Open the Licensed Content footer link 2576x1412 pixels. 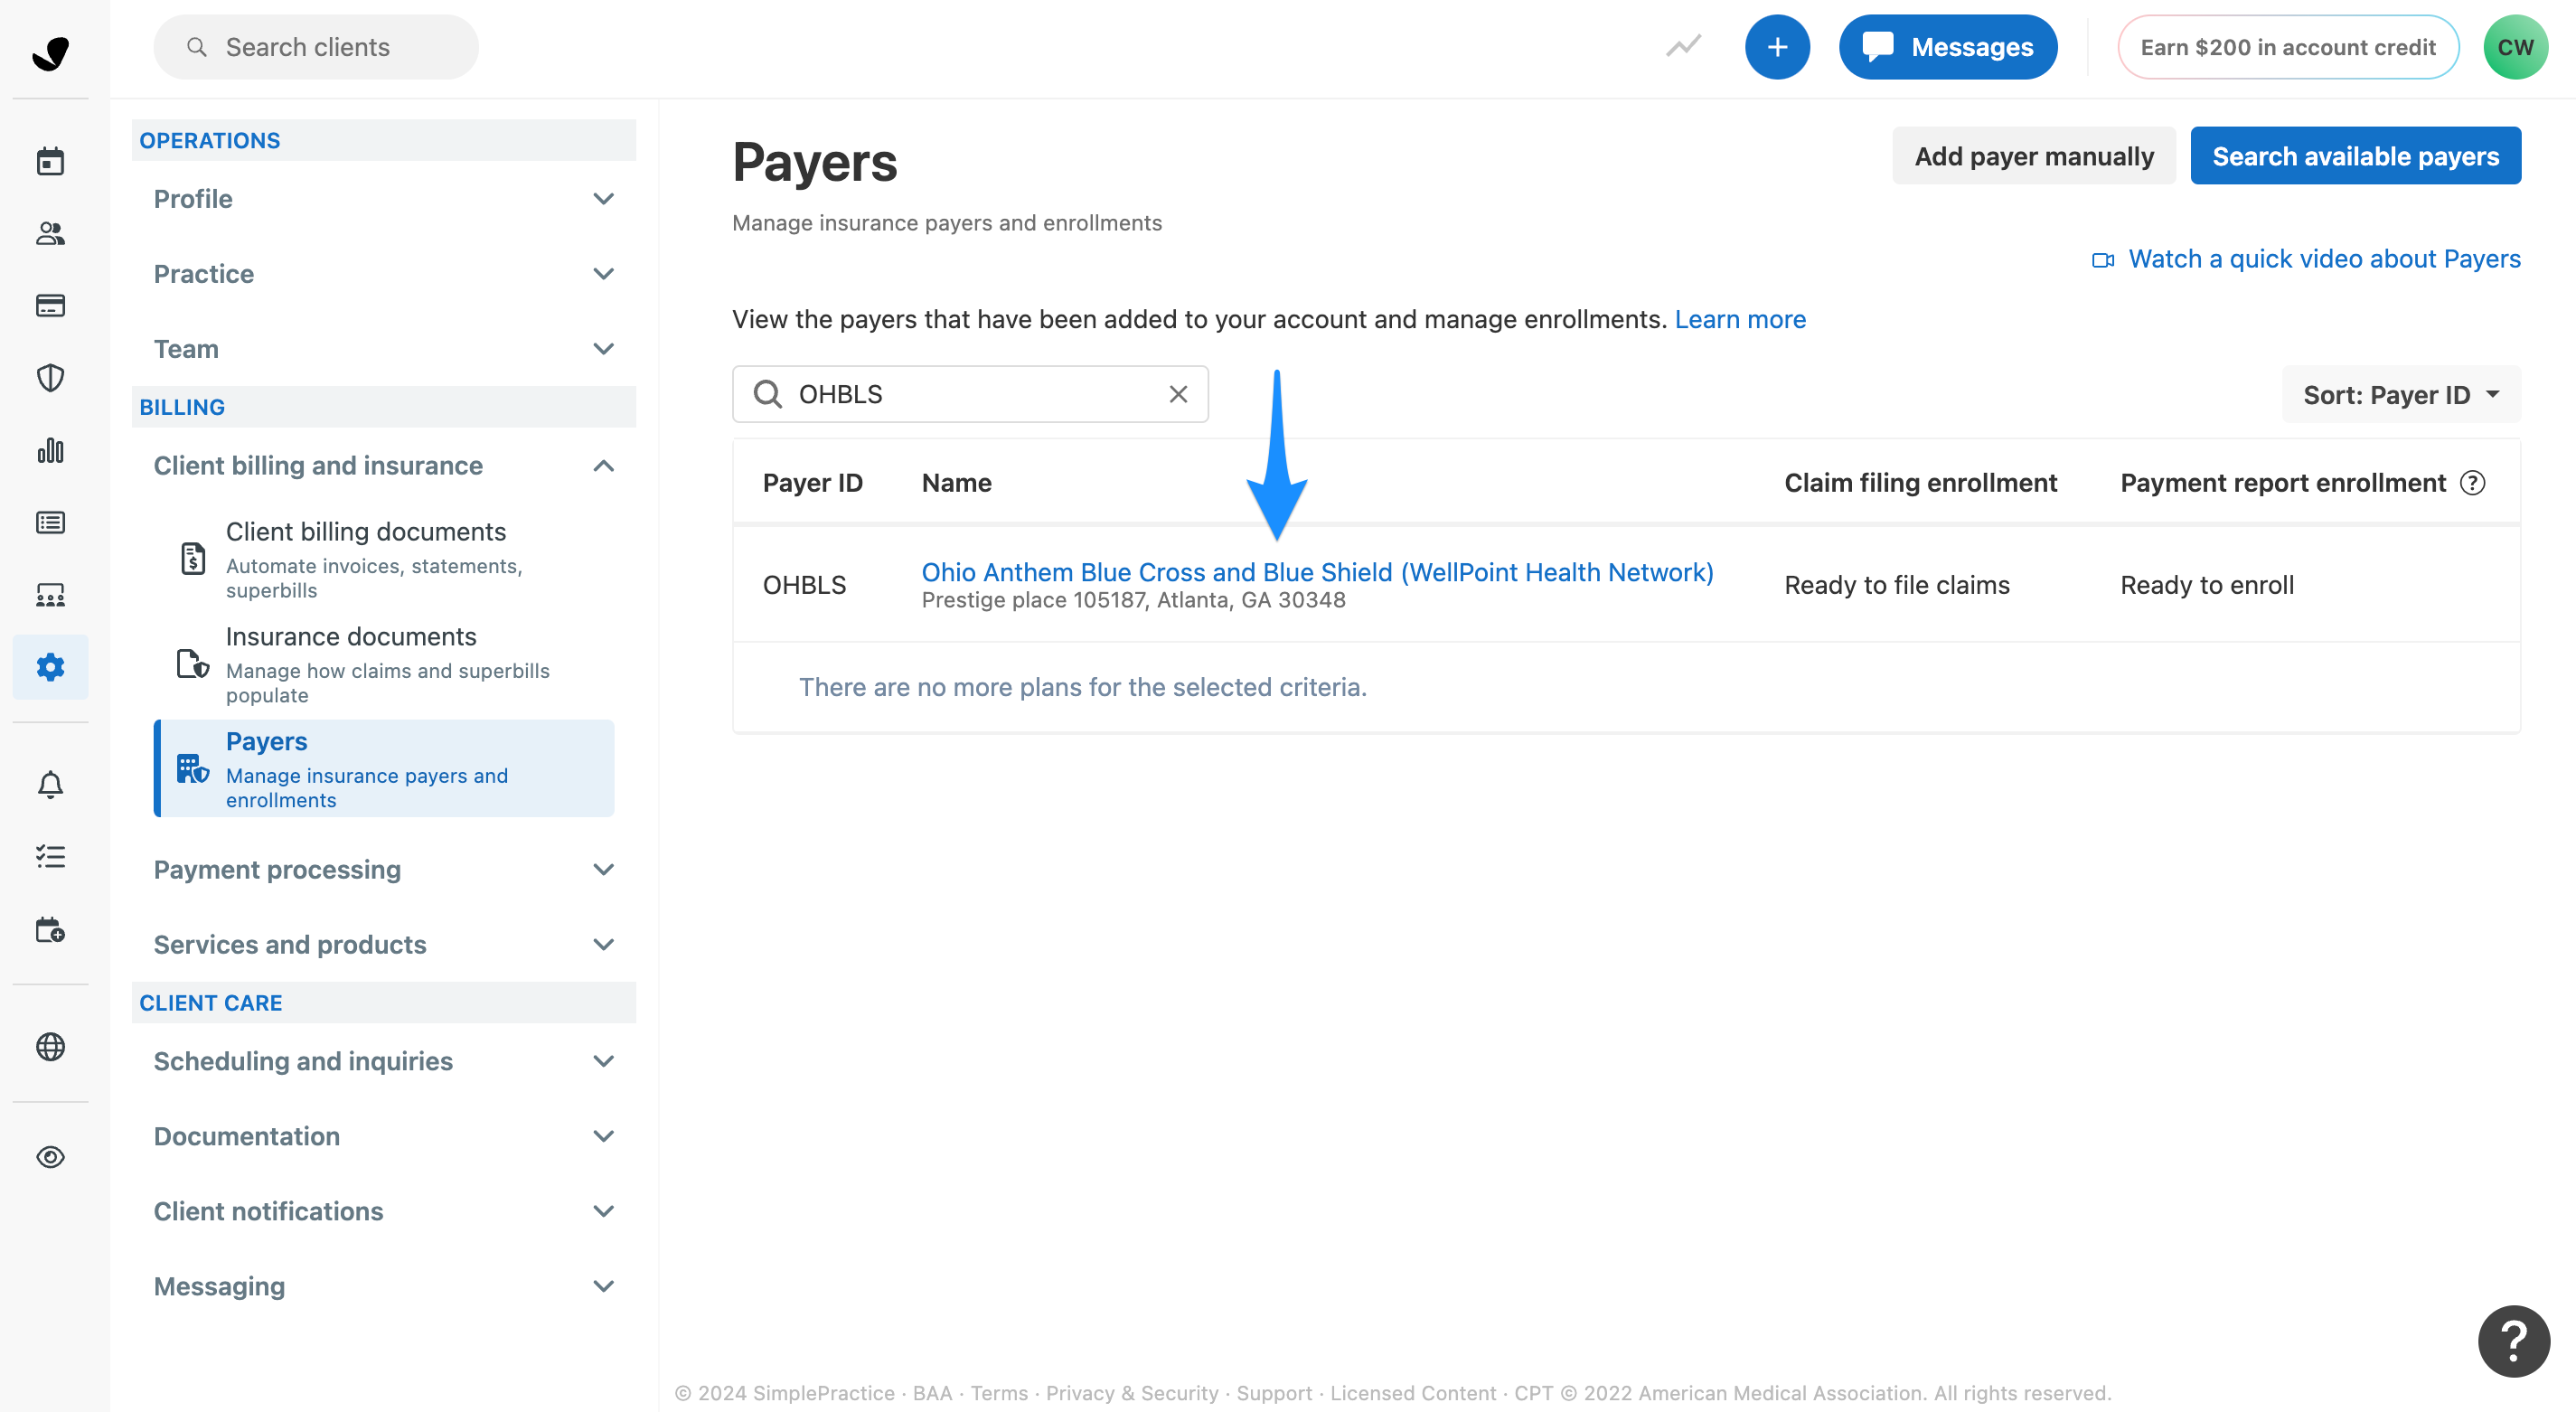[1413, 1392]
